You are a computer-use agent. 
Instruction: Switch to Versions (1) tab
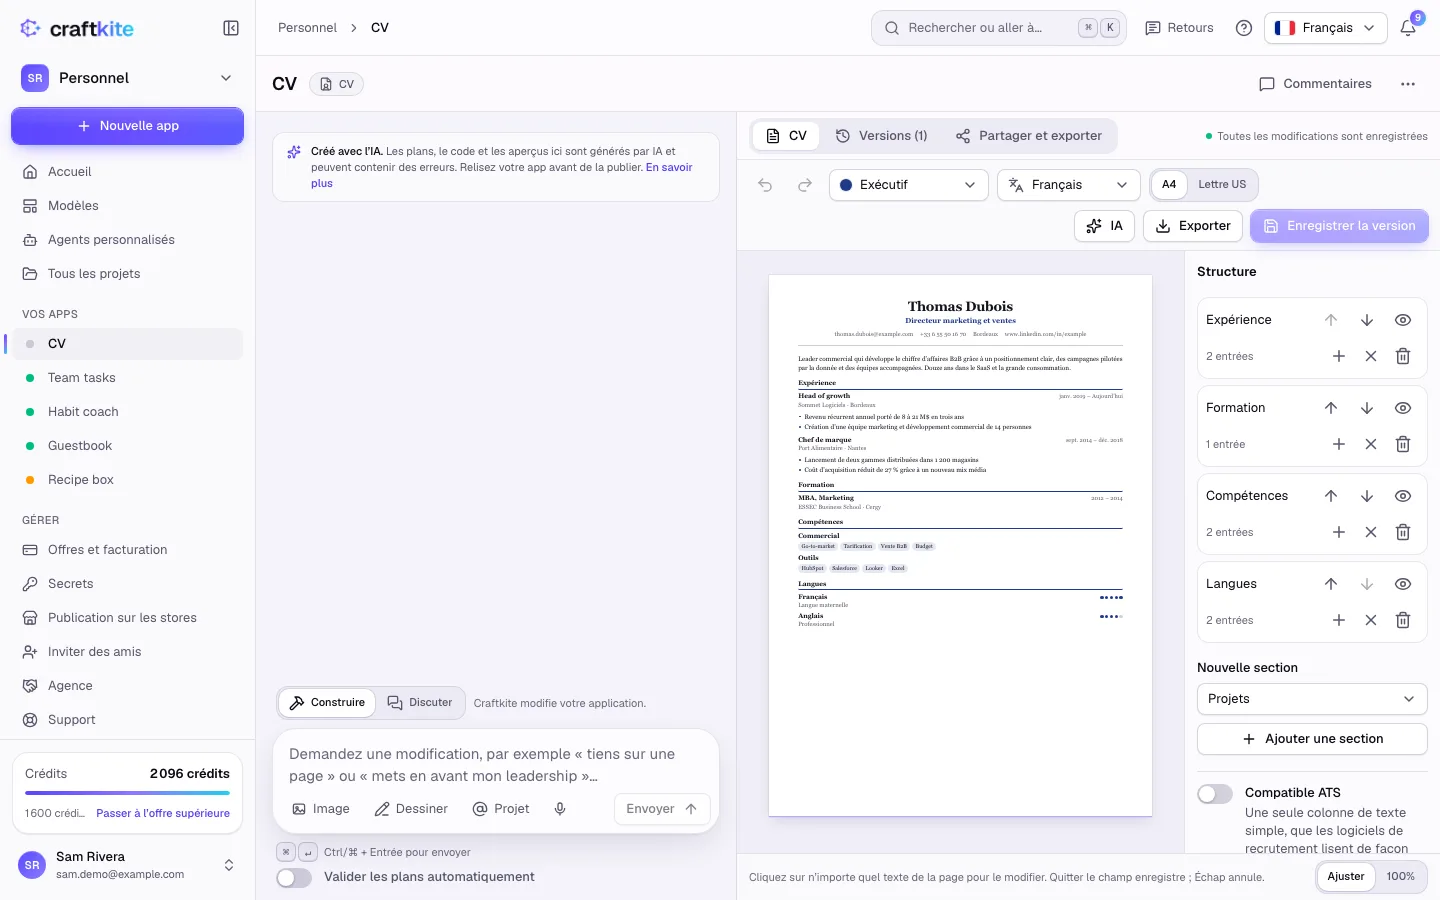point(882,136)
